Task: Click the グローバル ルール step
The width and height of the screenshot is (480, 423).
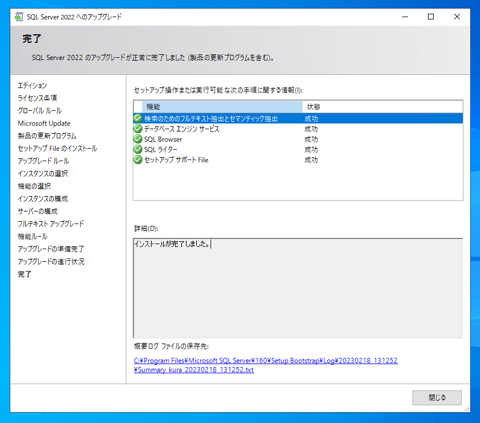Action: (40, 111)
